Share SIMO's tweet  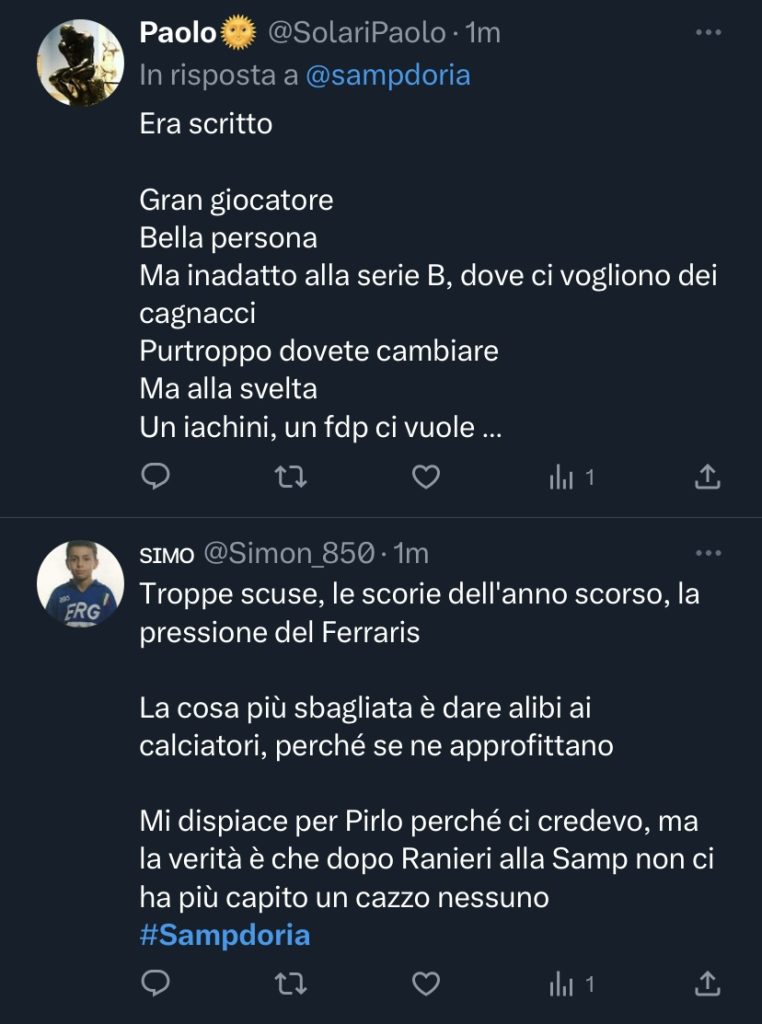(707, 985)
